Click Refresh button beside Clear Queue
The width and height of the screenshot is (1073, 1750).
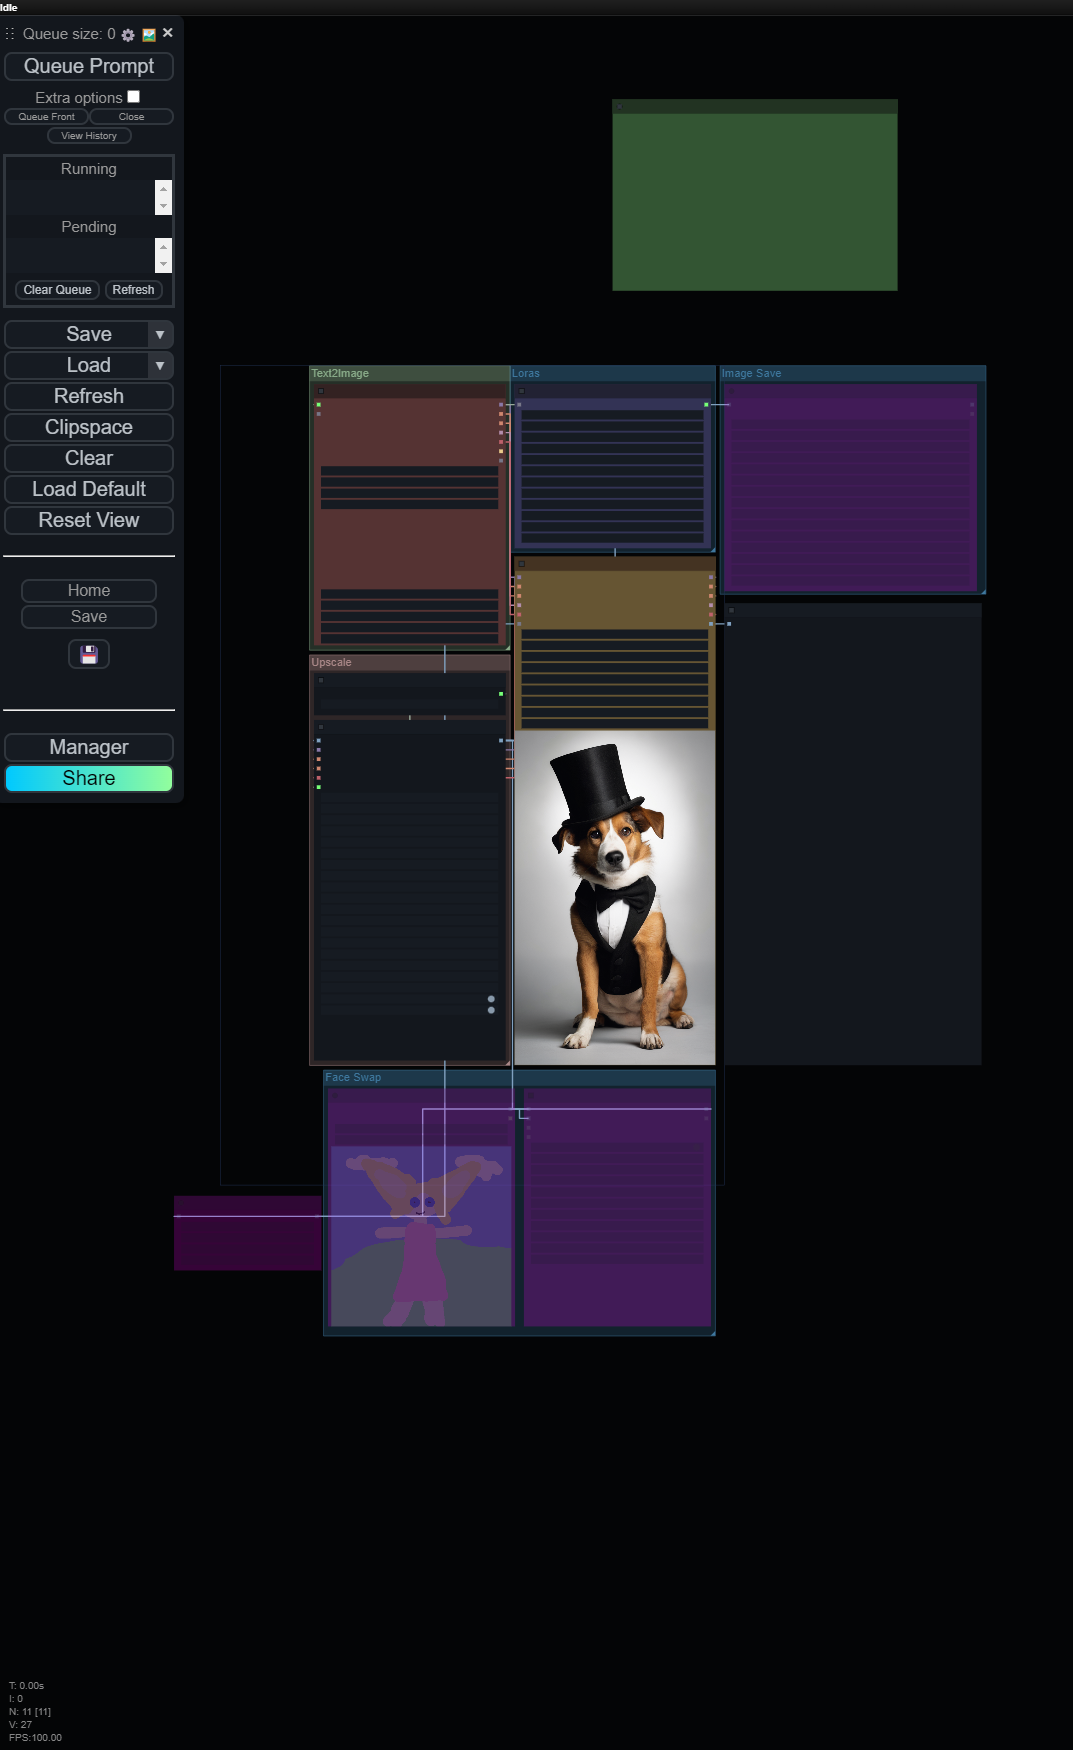[133, 290]
